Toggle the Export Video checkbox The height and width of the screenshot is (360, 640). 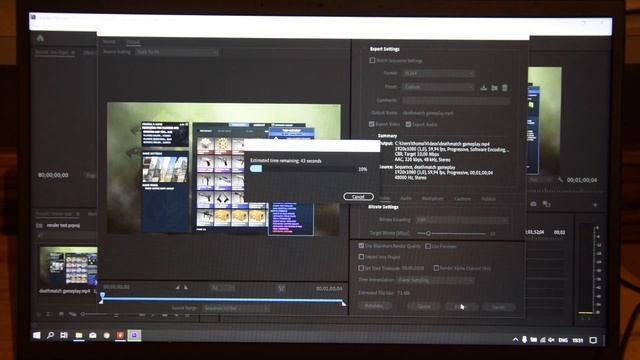(371, 124)
